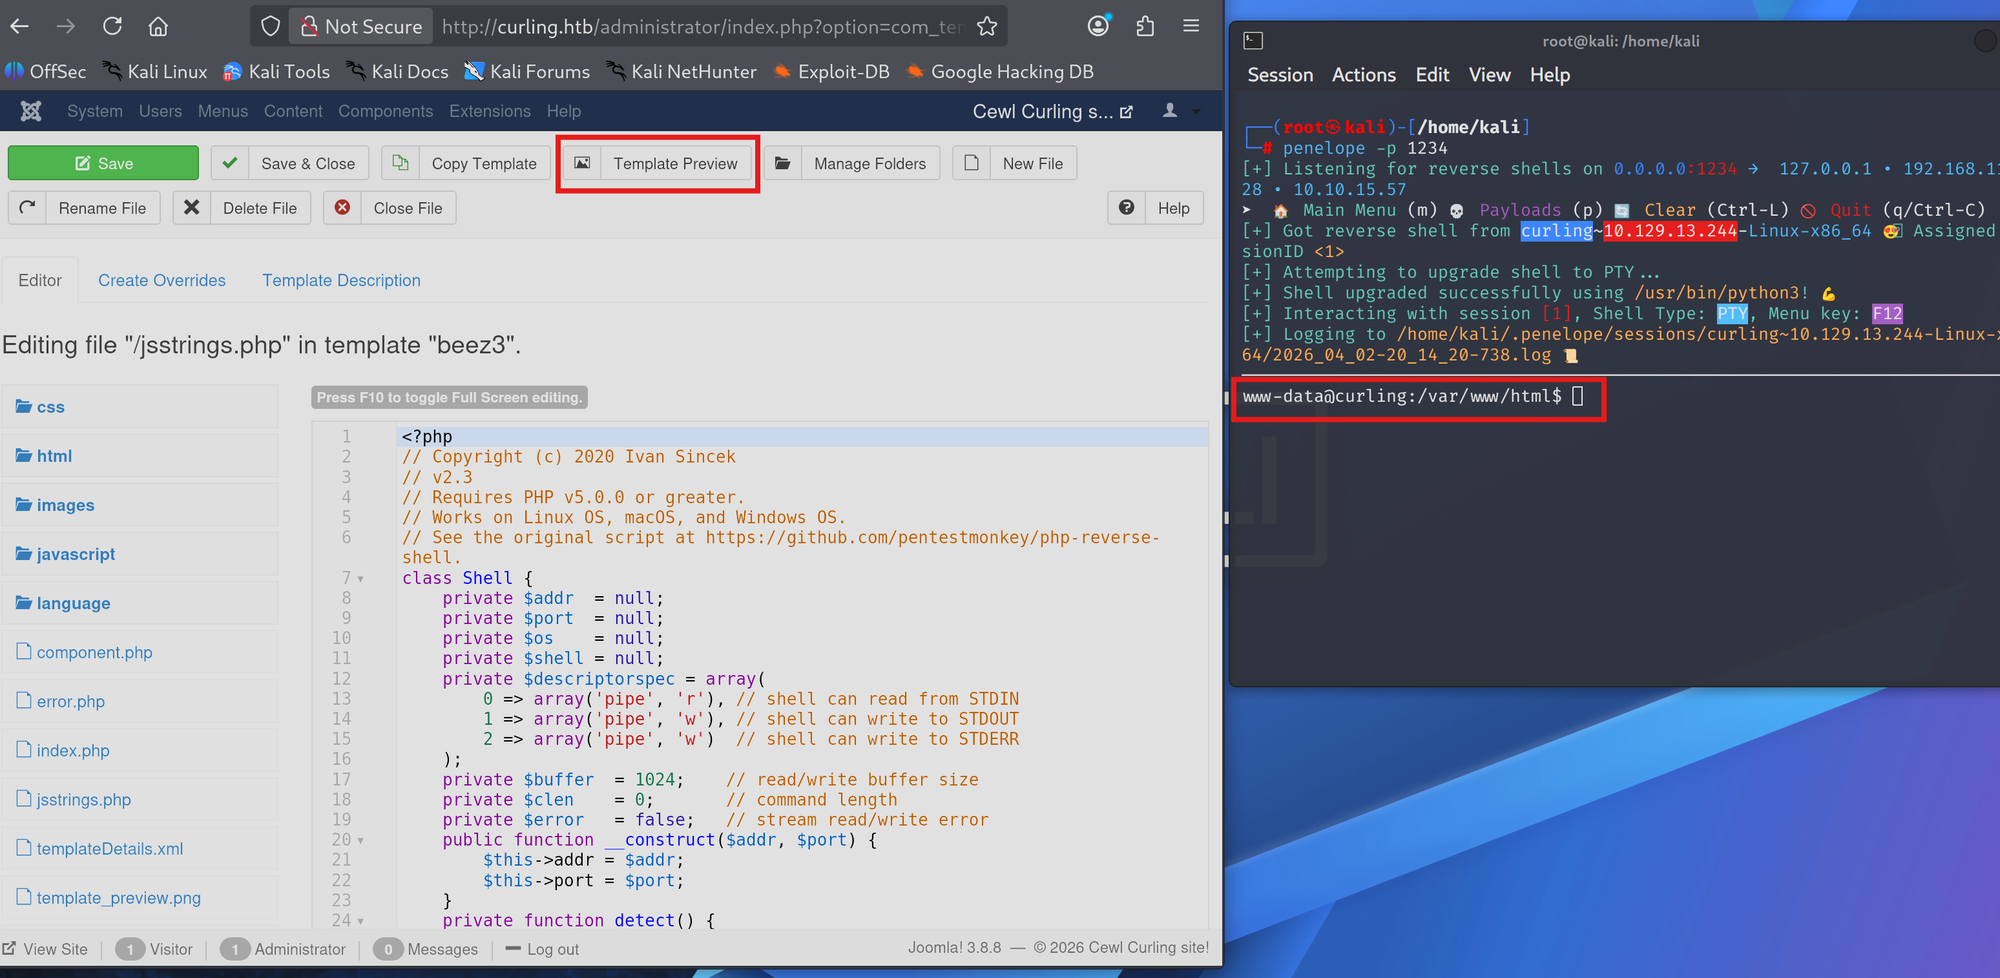Open Firefox account icon
This screenshot has height=978, width=2000.
tap(1099, 26)
